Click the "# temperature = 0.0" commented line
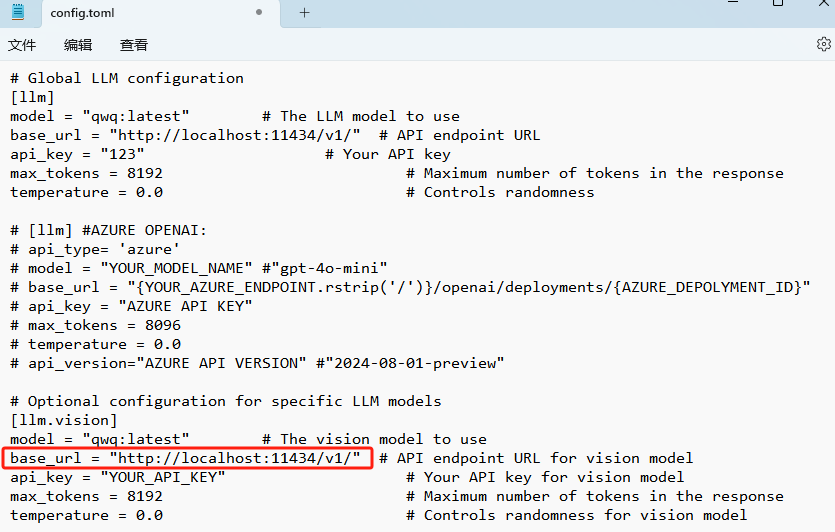This screenshot has width=835, height=532. [x=95, y=345]
